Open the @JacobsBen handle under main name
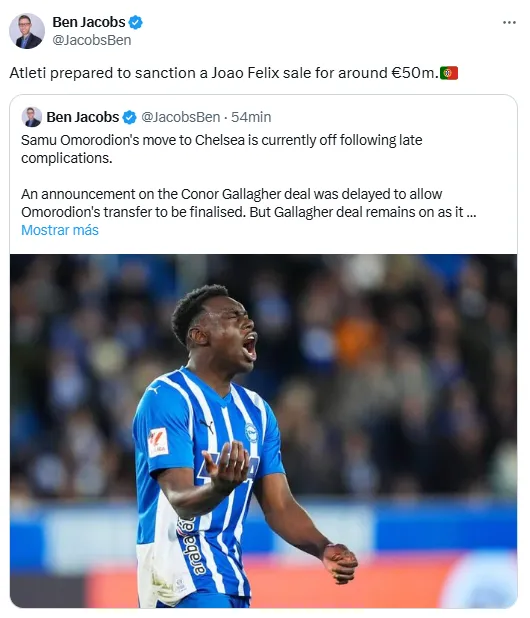This screenshot has width=530, height=618. [x=91, y=40]
